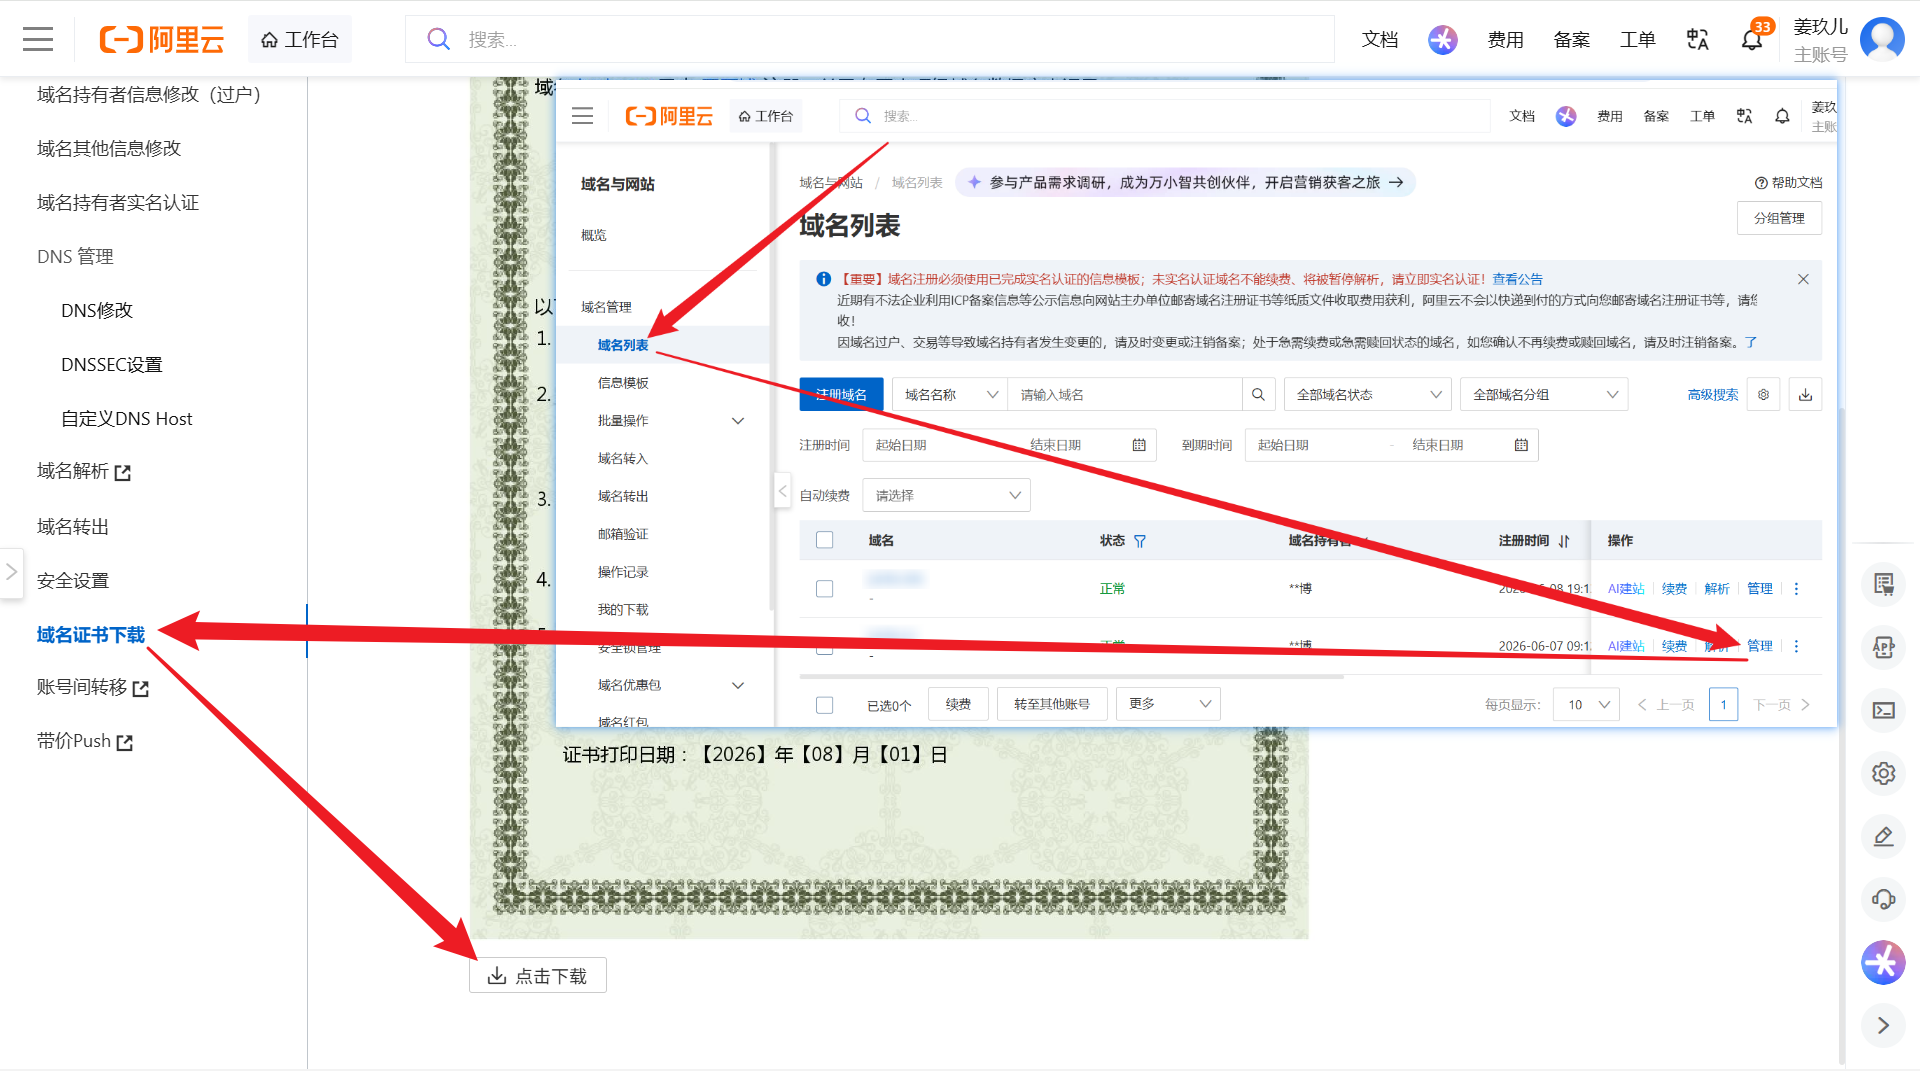In the embedded screenshot, expand 批量操作 menu

[x=670, y=421]
